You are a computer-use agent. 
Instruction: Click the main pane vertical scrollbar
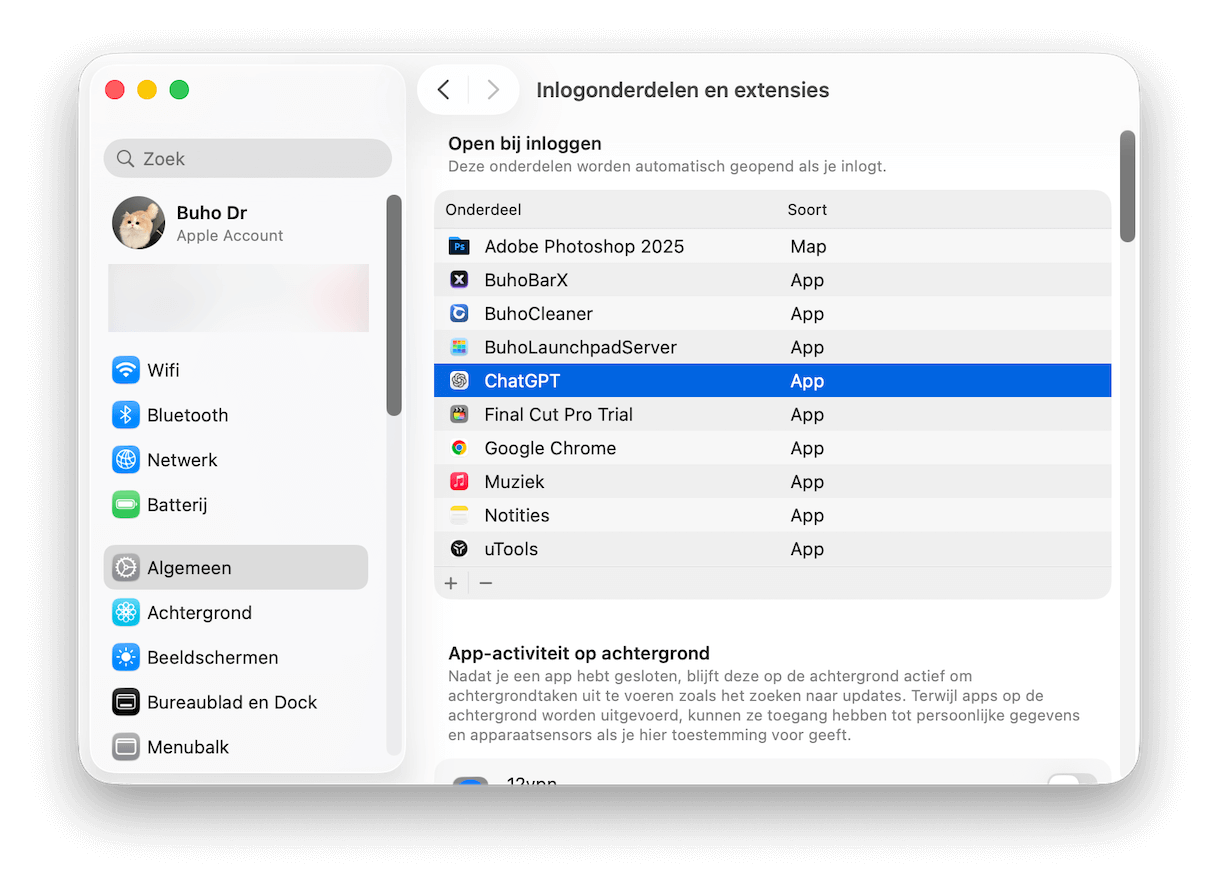click(x=1128, y=187)
